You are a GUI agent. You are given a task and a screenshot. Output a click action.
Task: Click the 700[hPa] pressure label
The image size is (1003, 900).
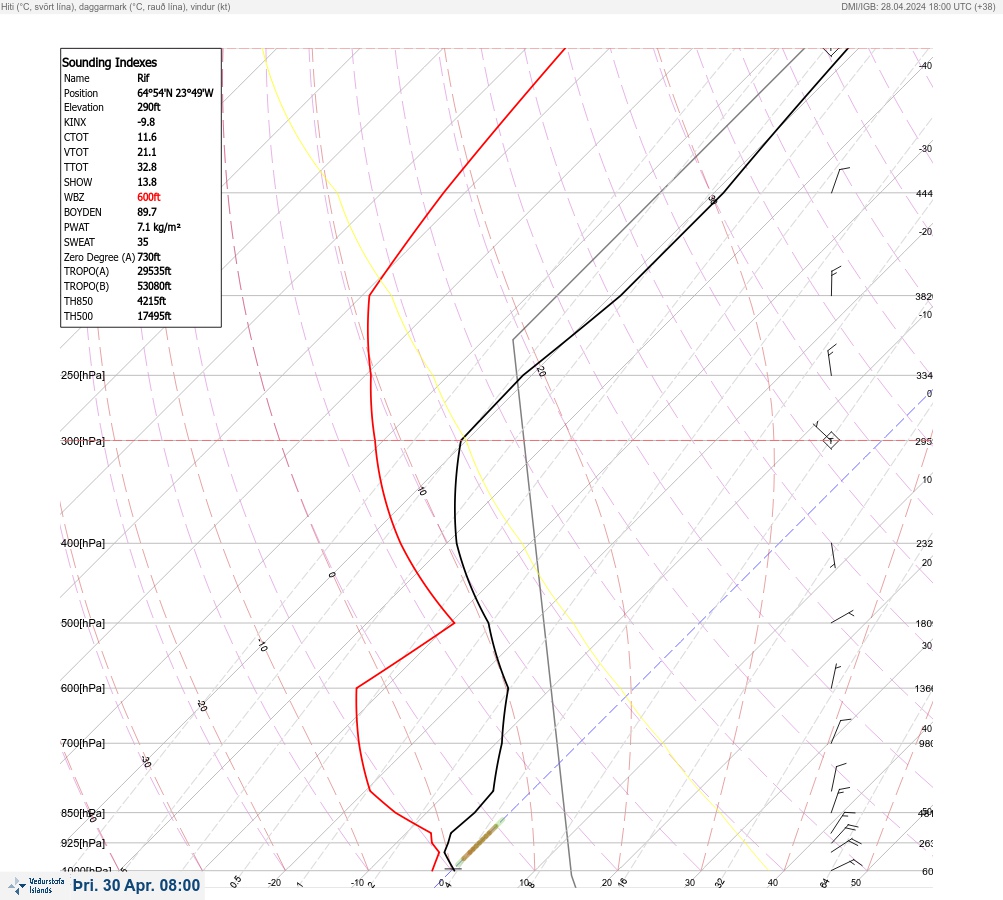click(x=83, y=743)
